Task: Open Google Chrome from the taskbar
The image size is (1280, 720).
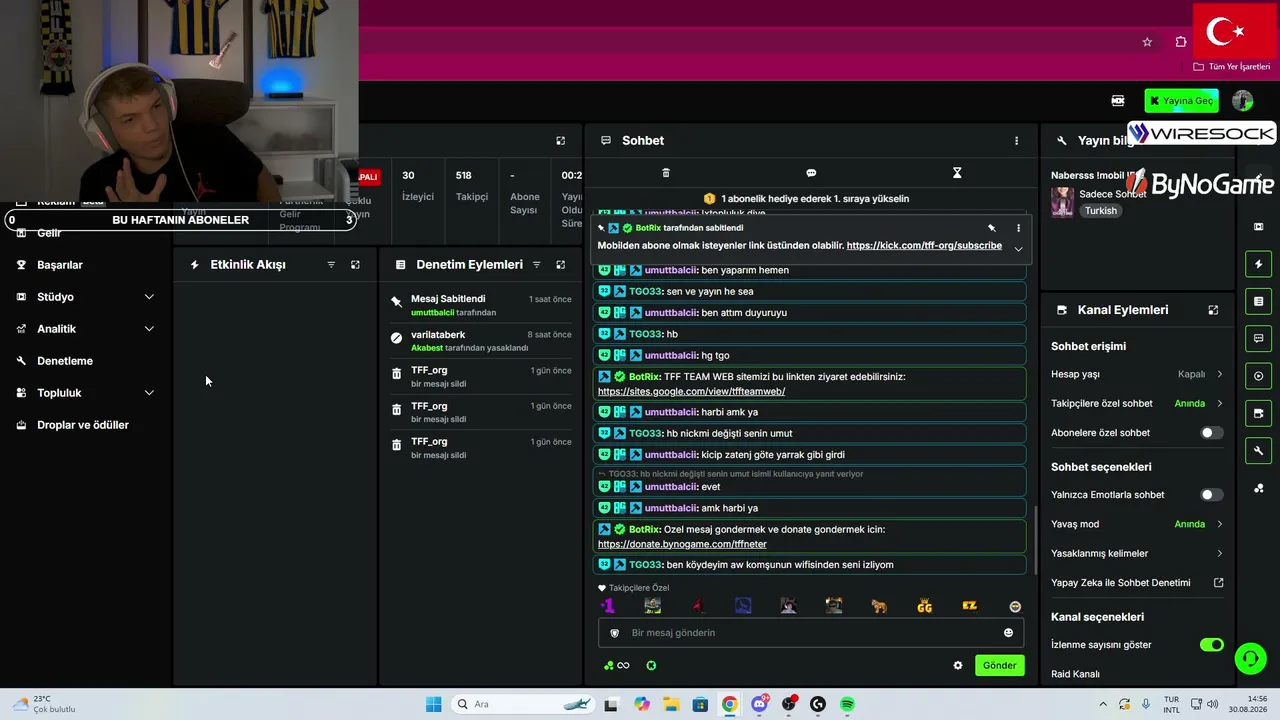Action: coord(729,704)
